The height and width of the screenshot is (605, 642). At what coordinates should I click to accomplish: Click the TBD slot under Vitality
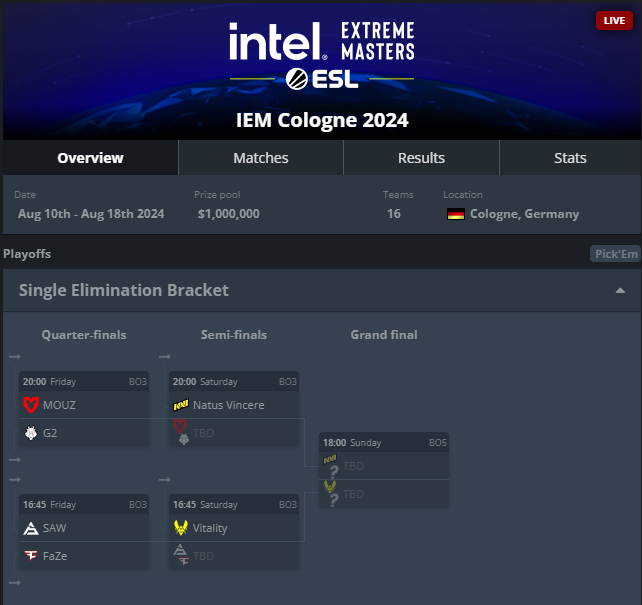coord(234,556)
